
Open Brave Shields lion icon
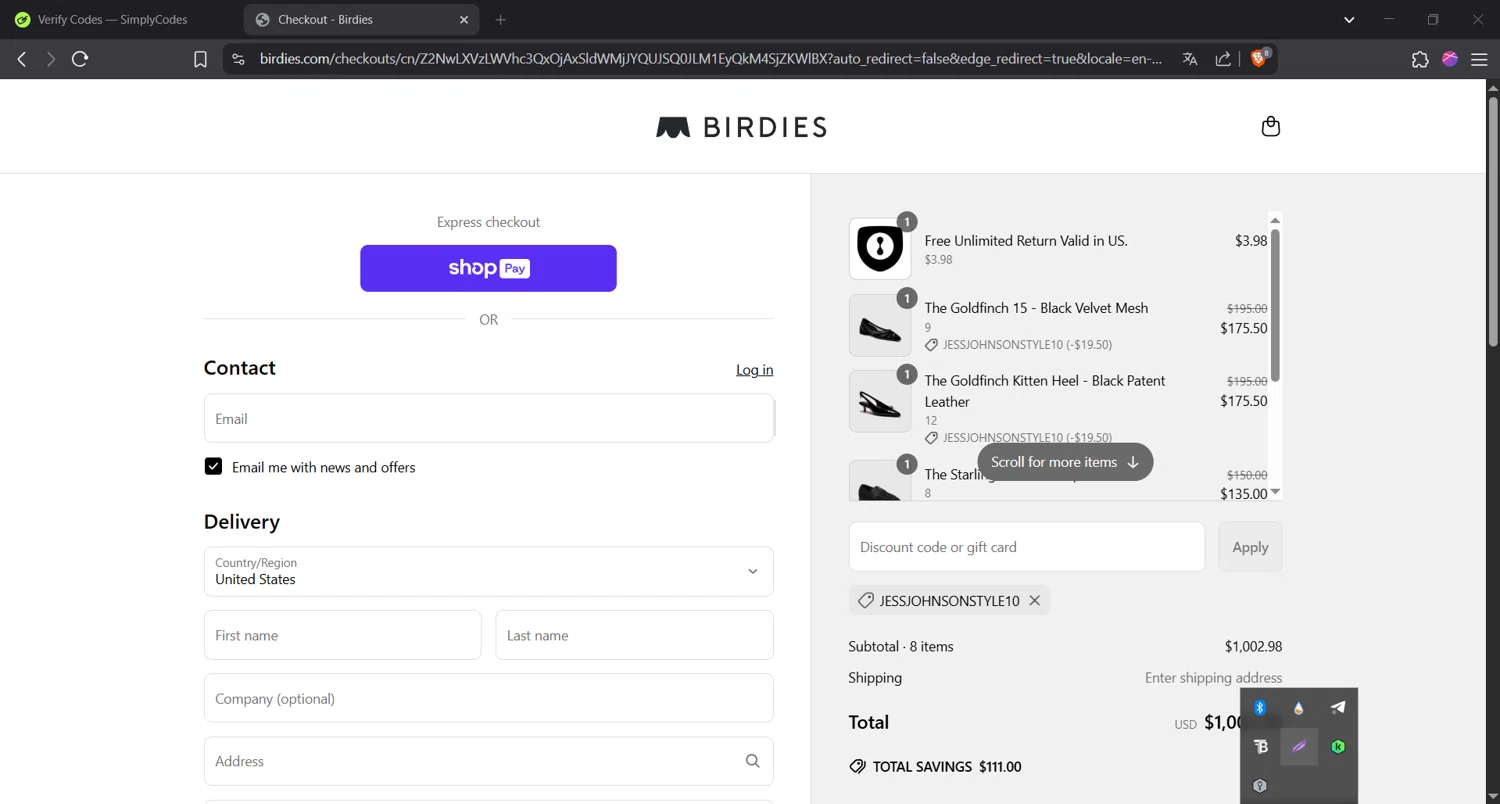pos(1260,58)
